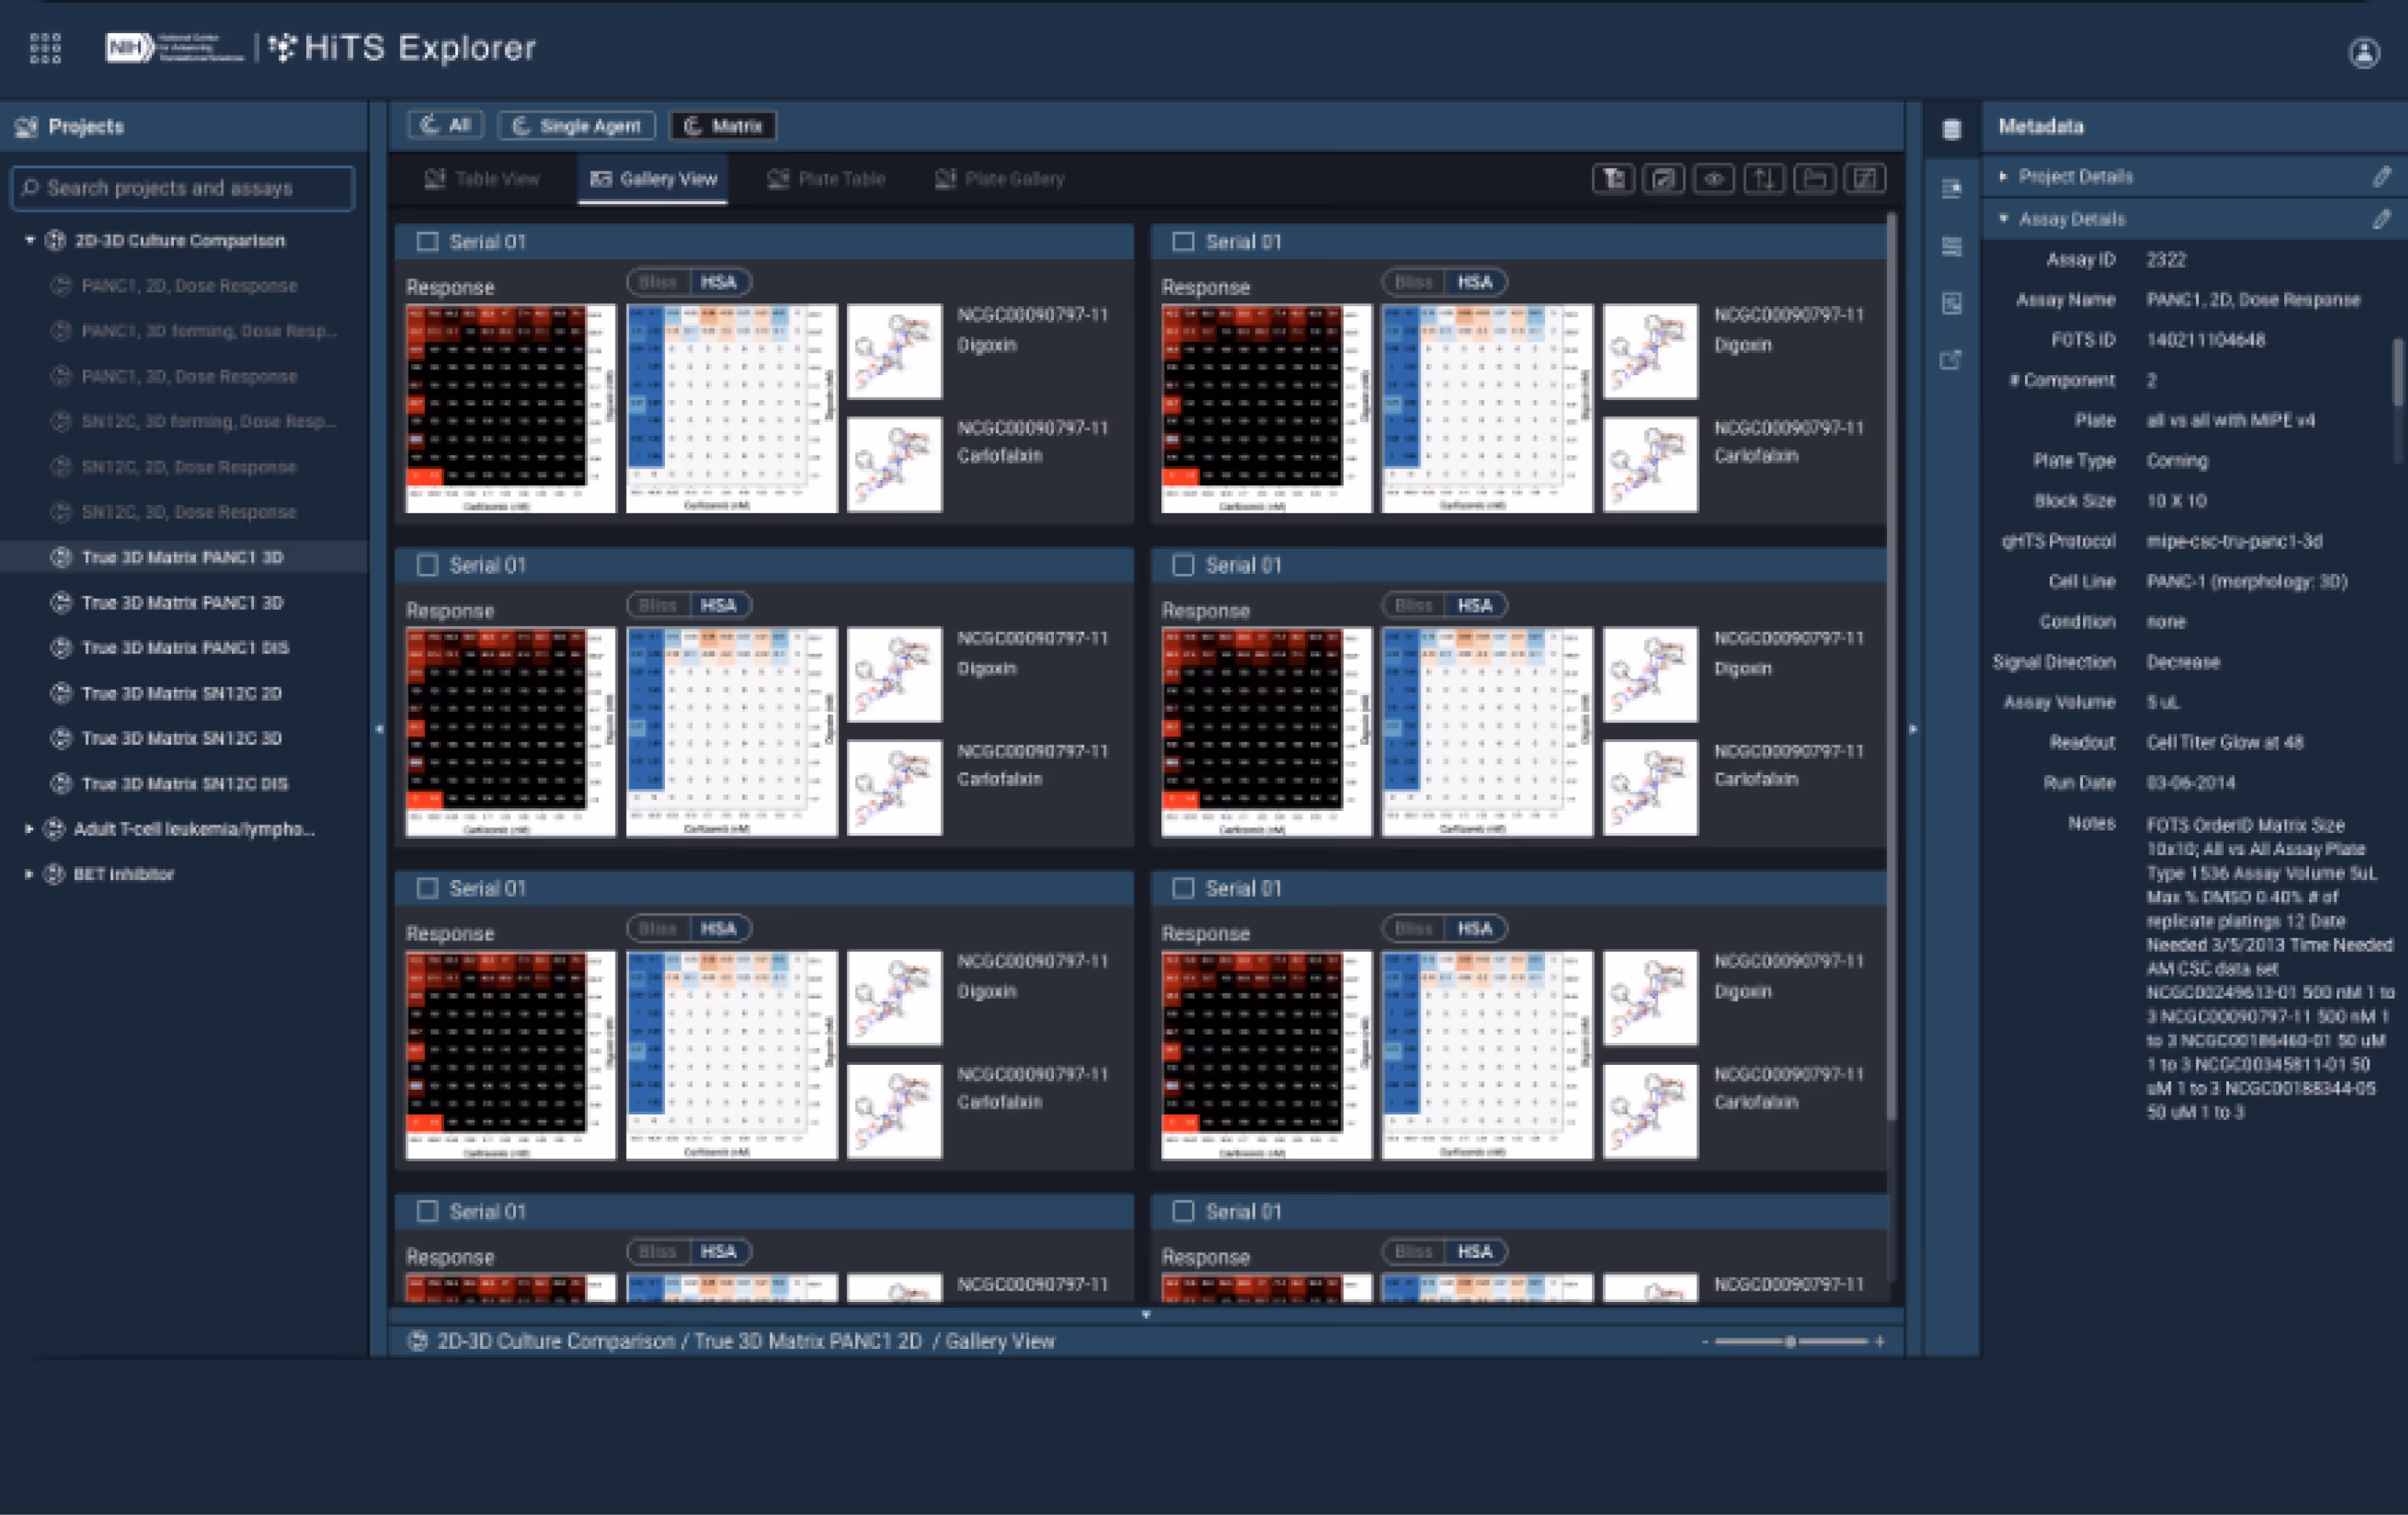Collapse the 2D-3D Culture Comparison project

pyautogui.click(x=29, y=240)
